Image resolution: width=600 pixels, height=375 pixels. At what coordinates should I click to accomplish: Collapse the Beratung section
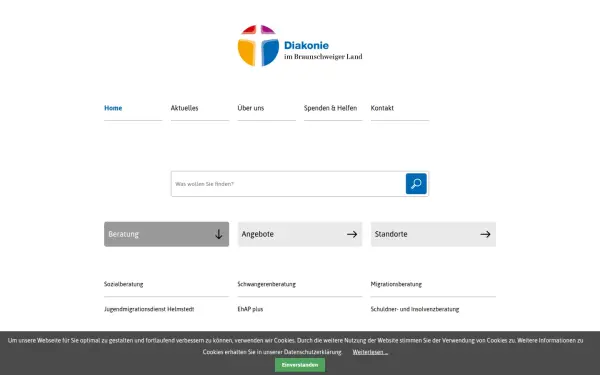click(166, 234)
